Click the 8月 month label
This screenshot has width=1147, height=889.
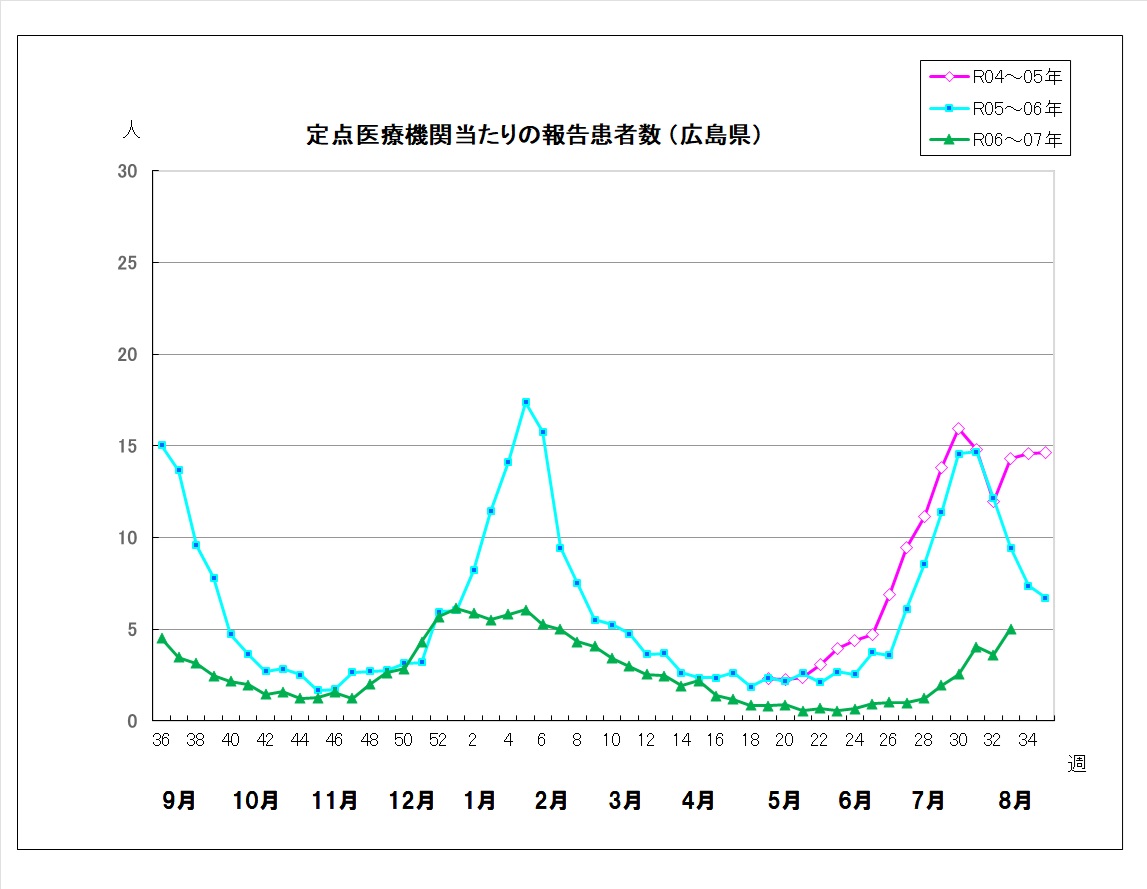click(x=1015, y=800)
